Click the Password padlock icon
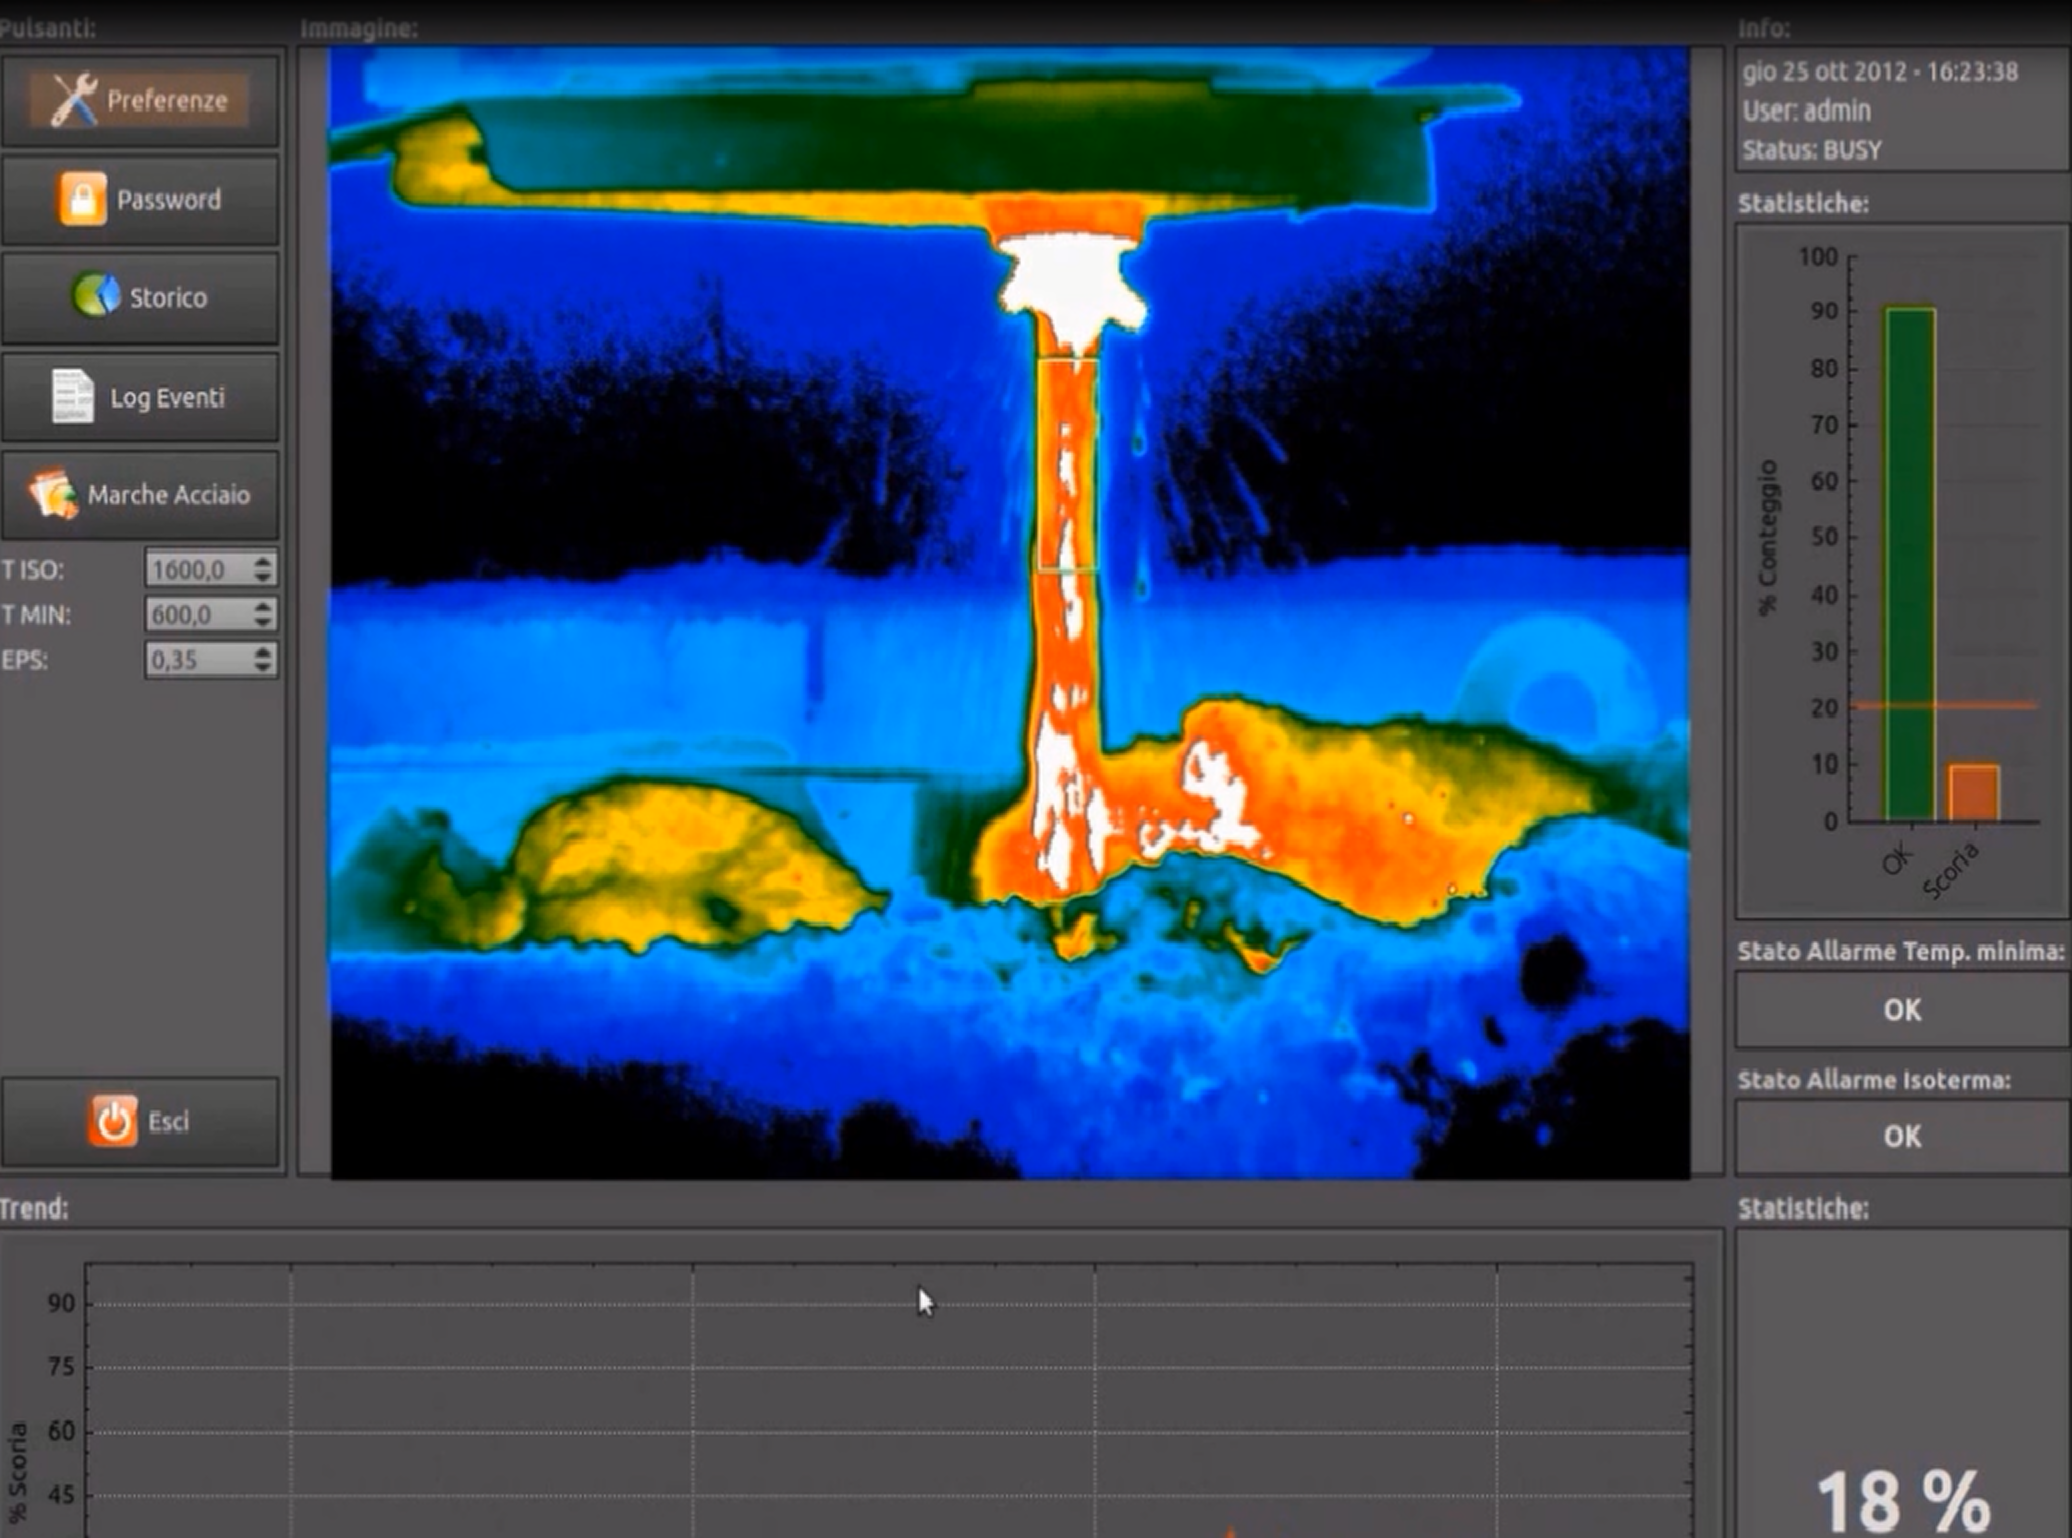 [x=82, y=199]
